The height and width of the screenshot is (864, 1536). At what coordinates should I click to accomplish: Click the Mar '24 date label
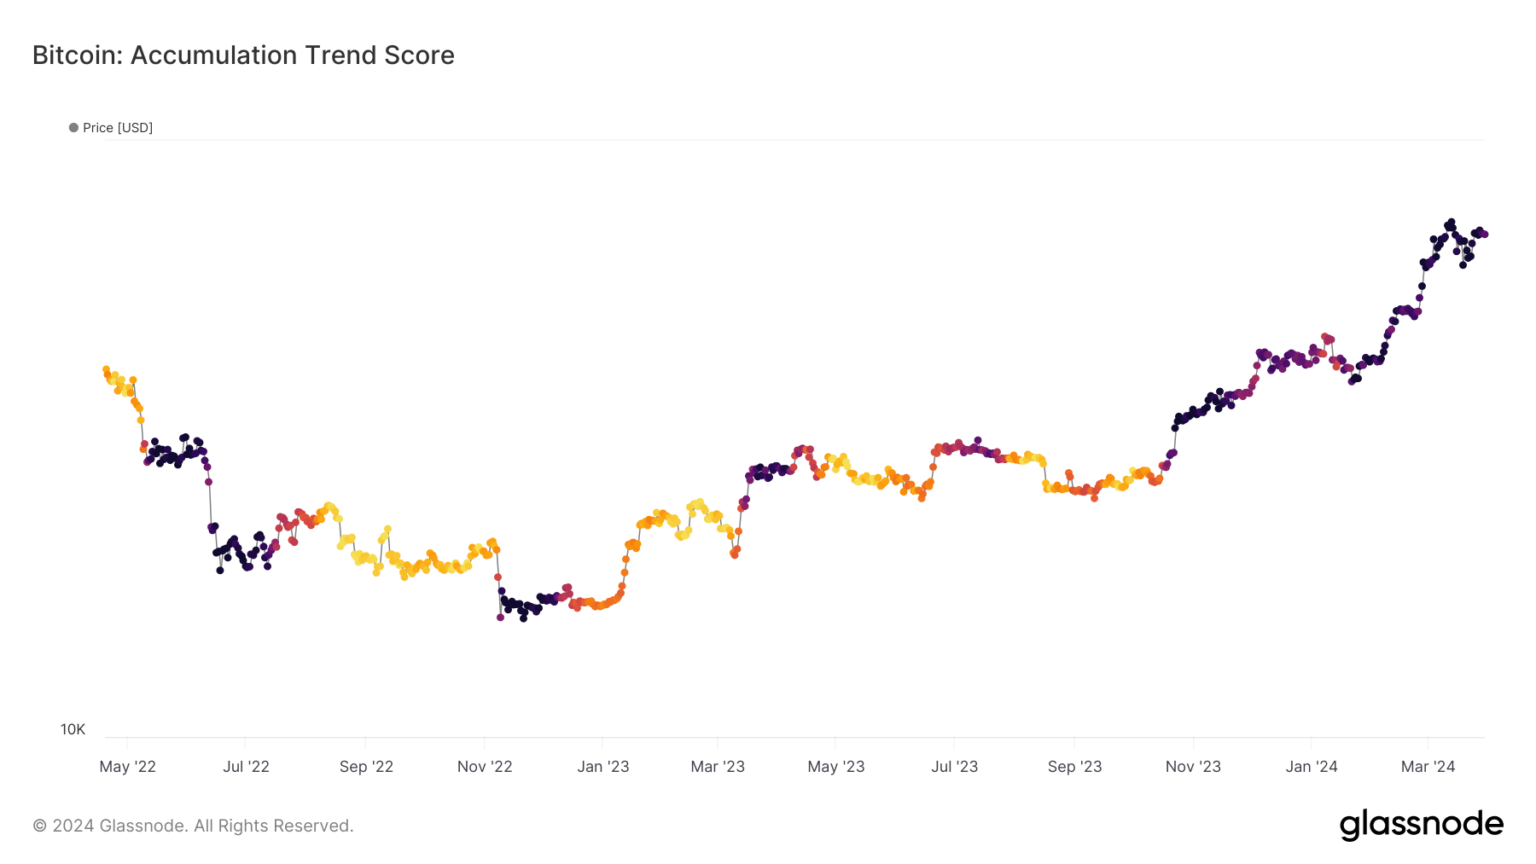pos(1428,767)
